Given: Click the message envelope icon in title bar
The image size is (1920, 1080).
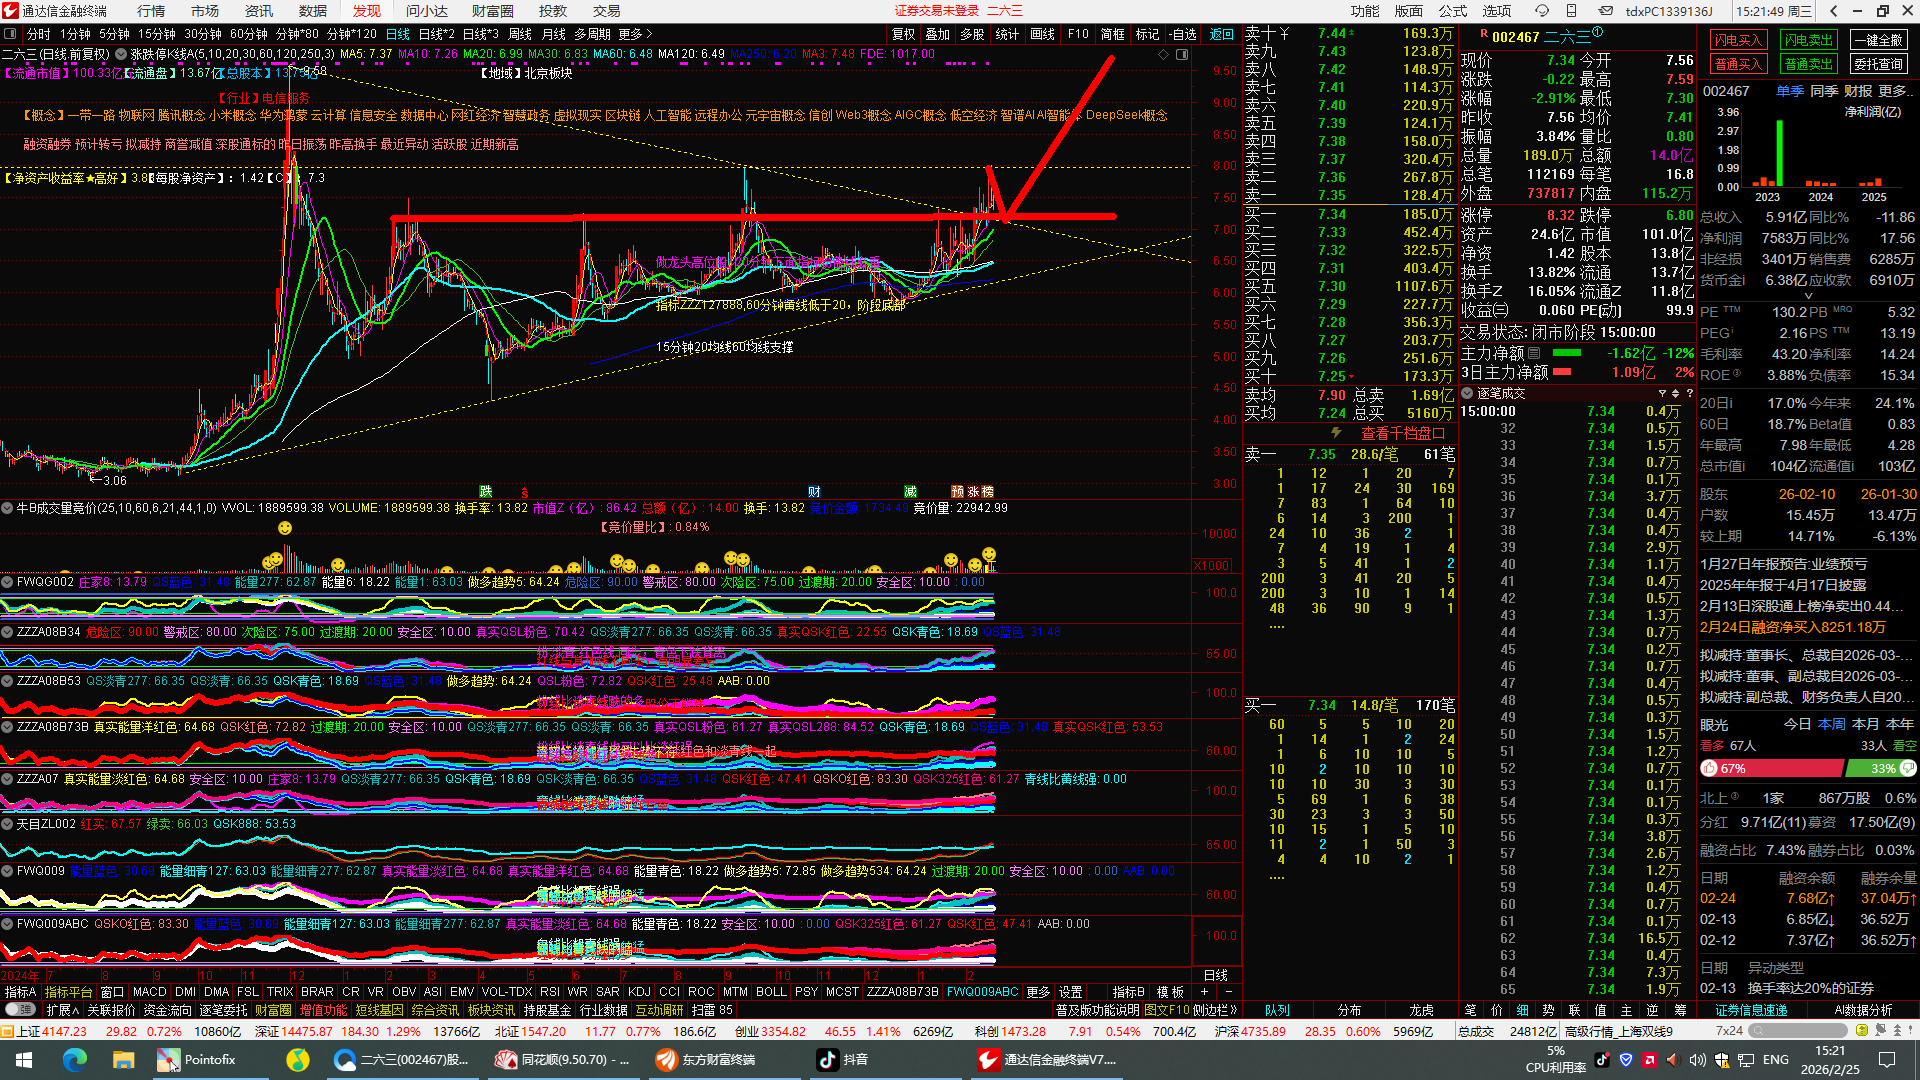Looking at the screenshot, I should tap(1605, 11).
